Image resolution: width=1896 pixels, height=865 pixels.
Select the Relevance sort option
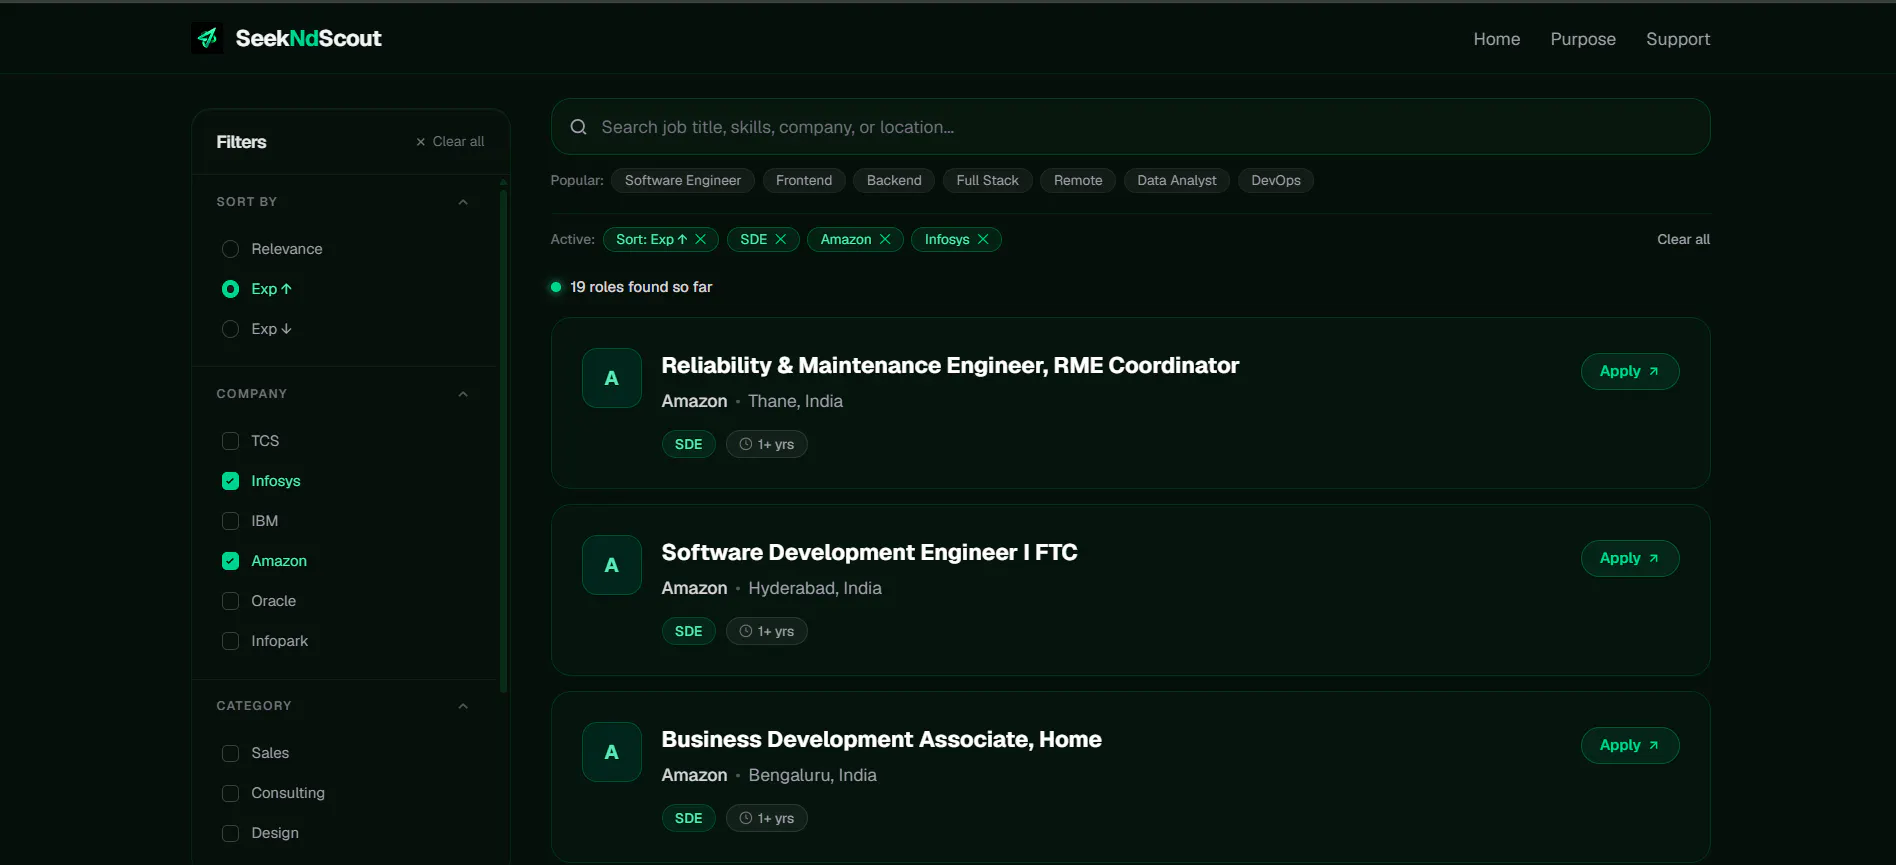(x=230, y=249)
